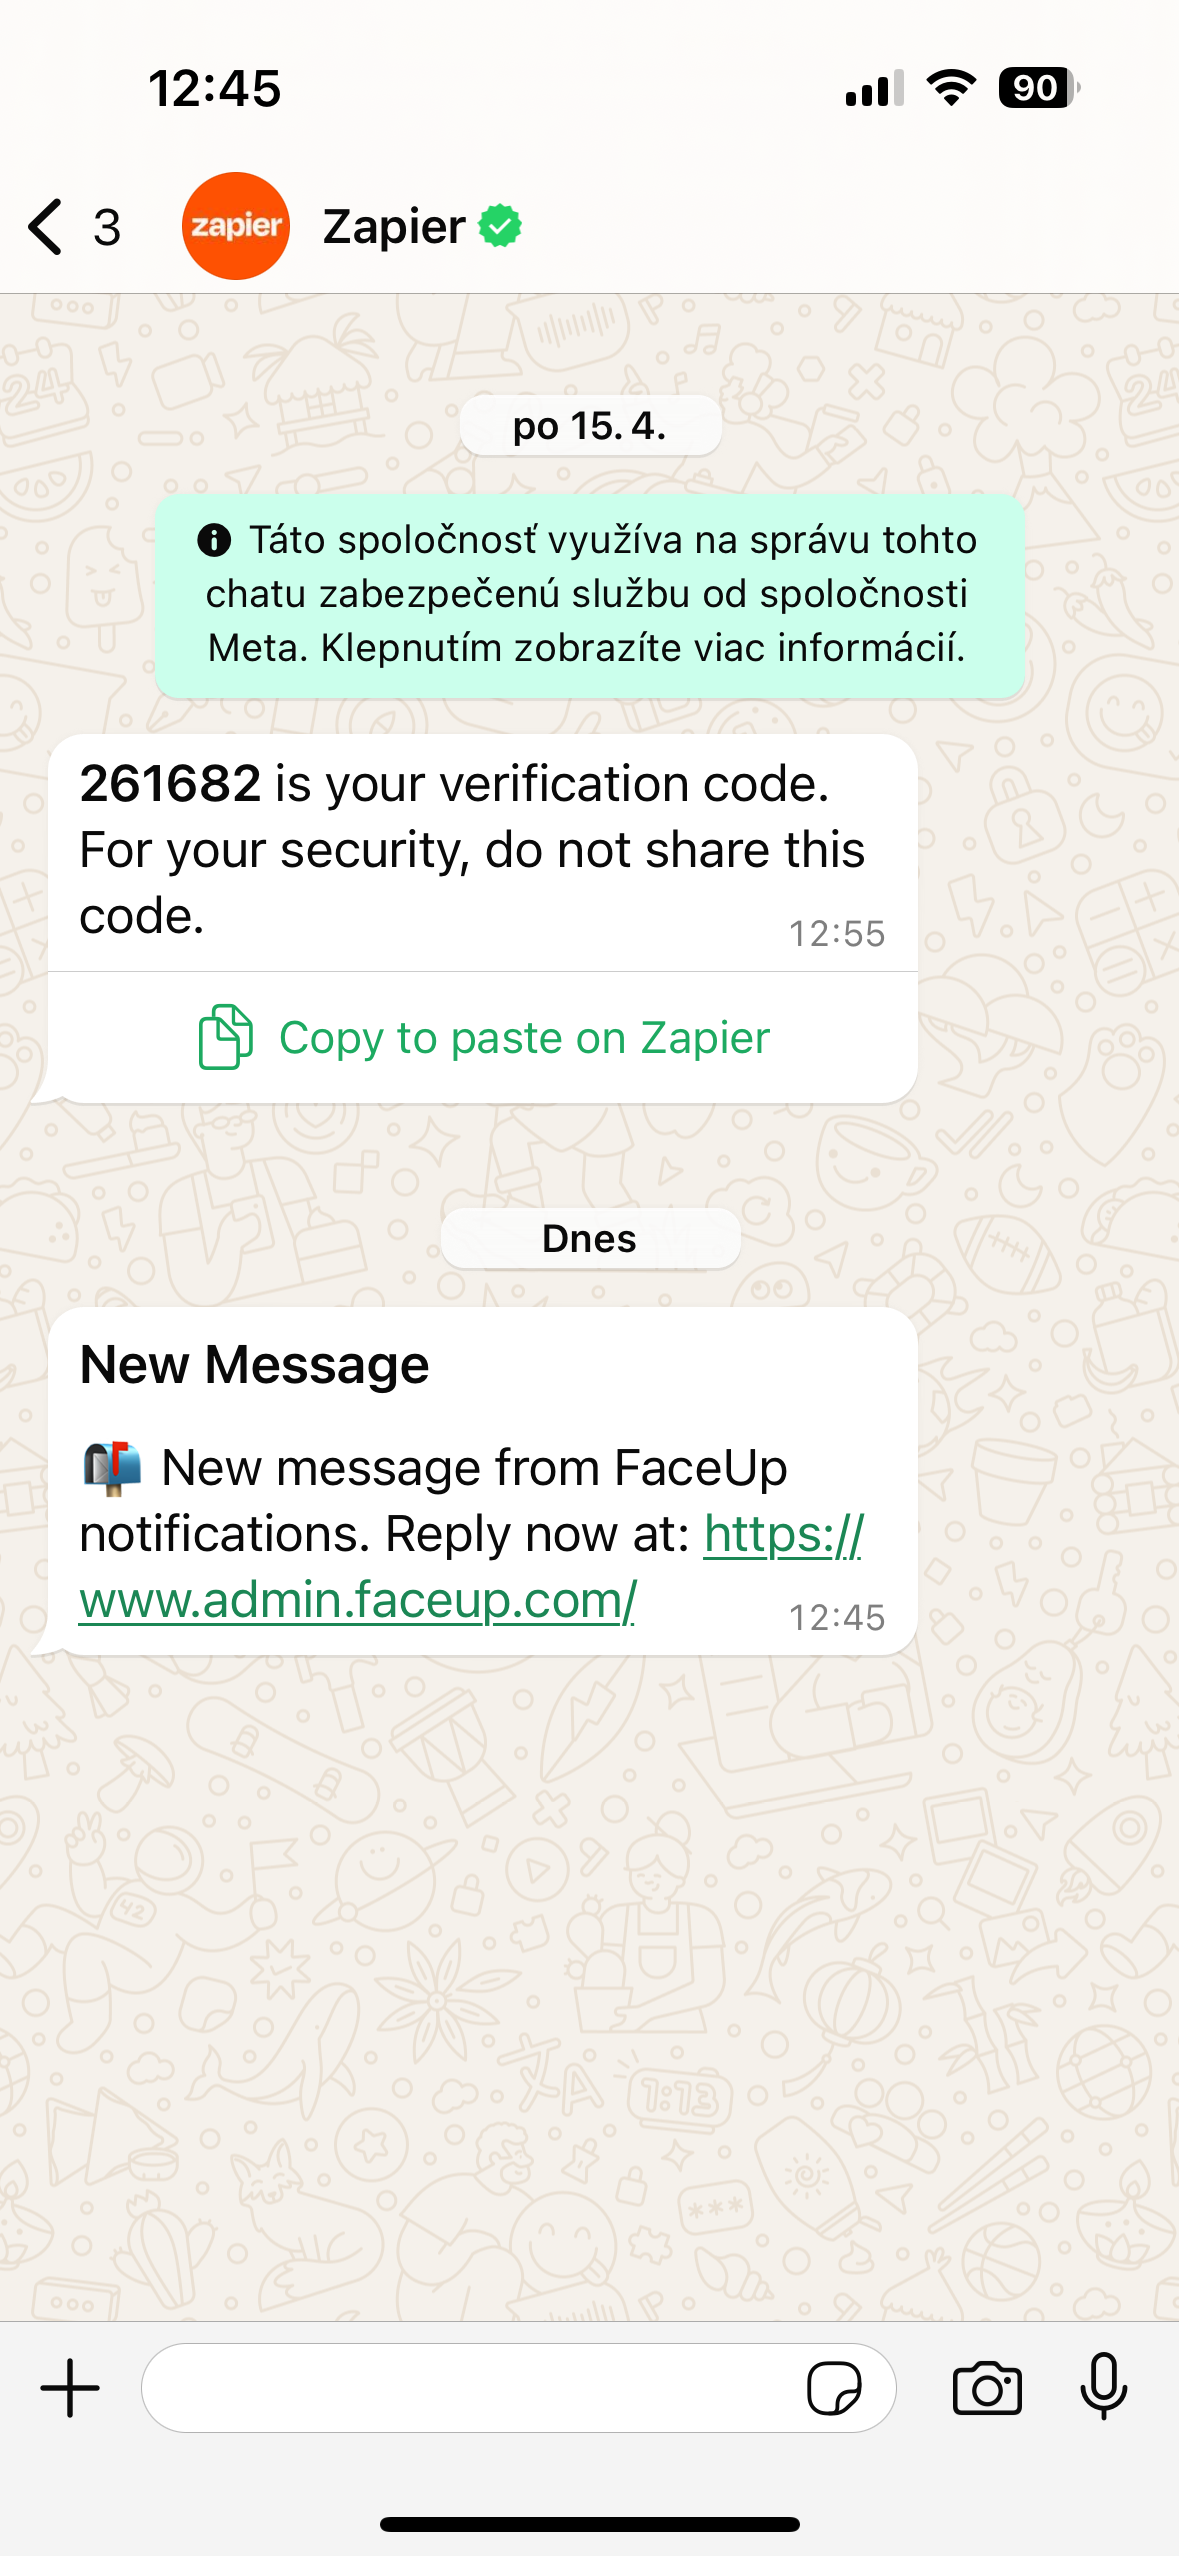Tap the back arrow to chat list
The width and height of the screenshot is (1179, 2556).
pos(46,226)
